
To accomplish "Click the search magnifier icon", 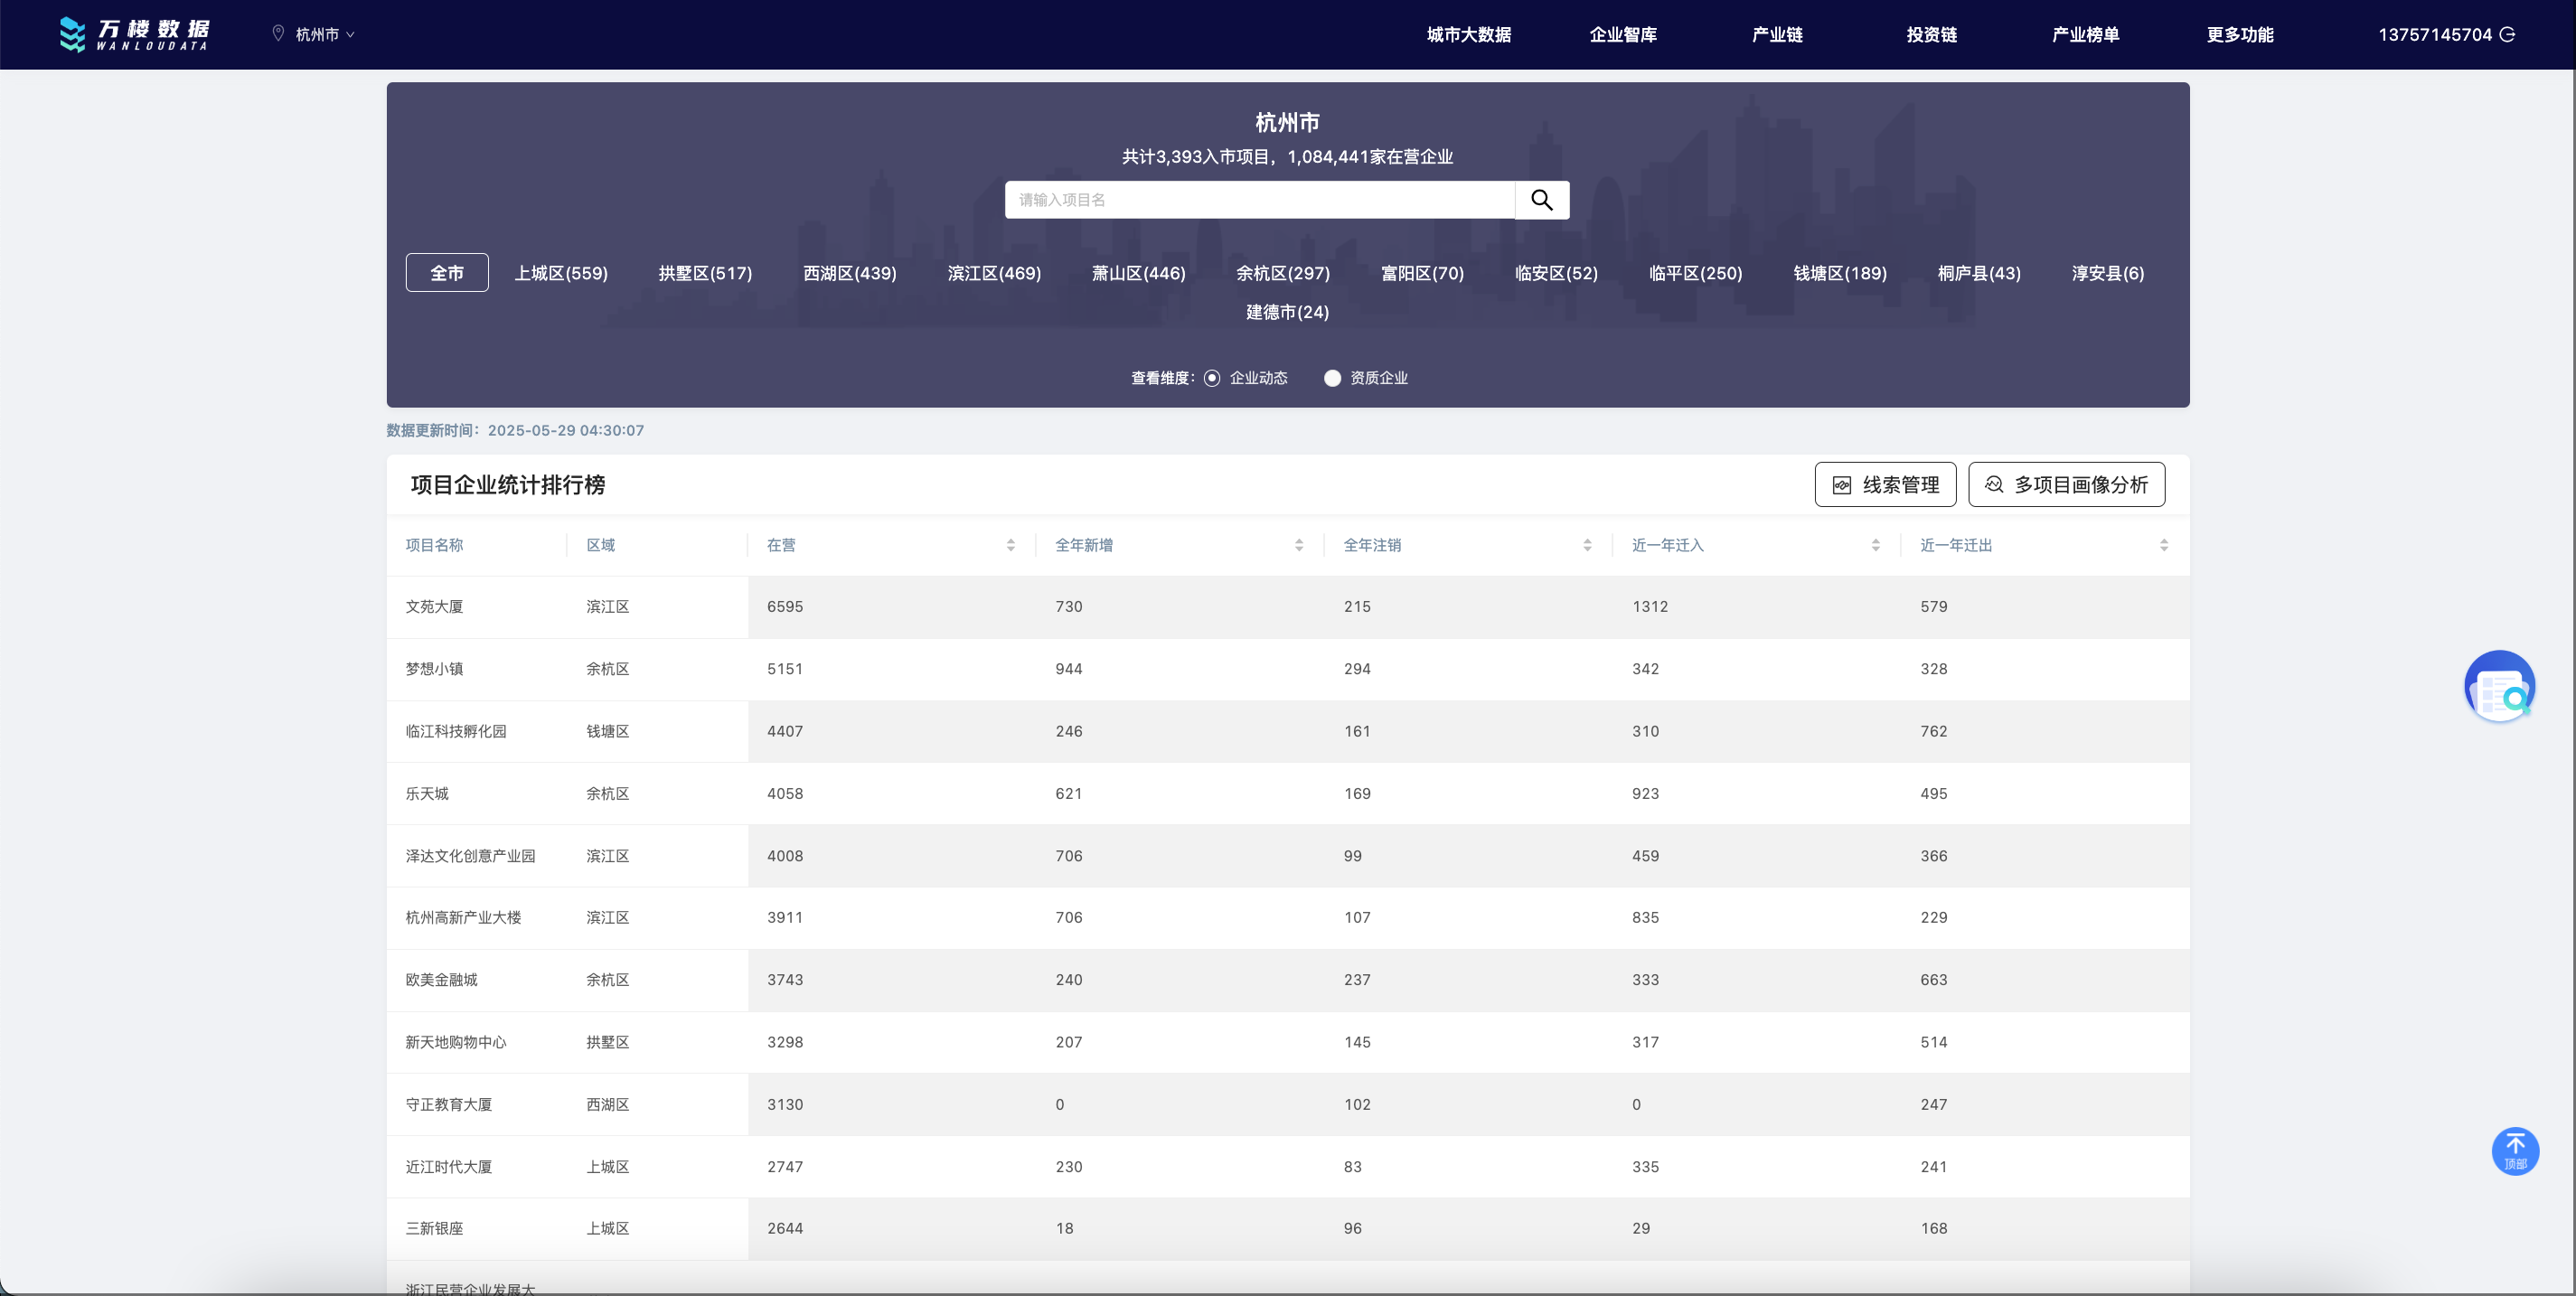I will click(1541, 200).
